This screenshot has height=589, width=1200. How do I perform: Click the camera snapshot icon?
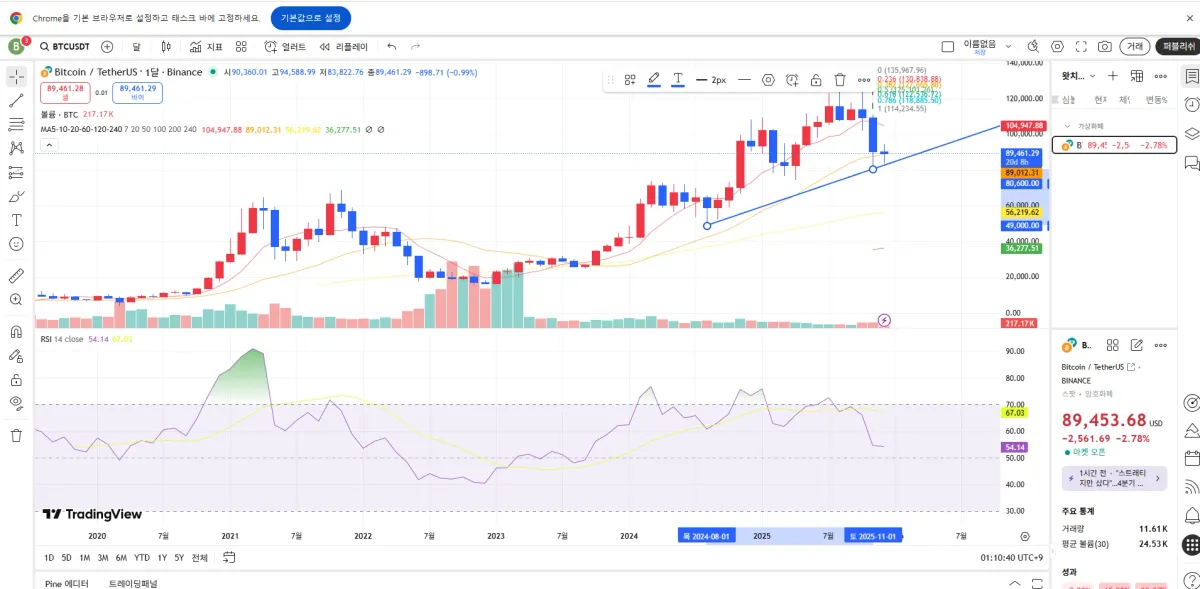click(x=1105, y=47)
